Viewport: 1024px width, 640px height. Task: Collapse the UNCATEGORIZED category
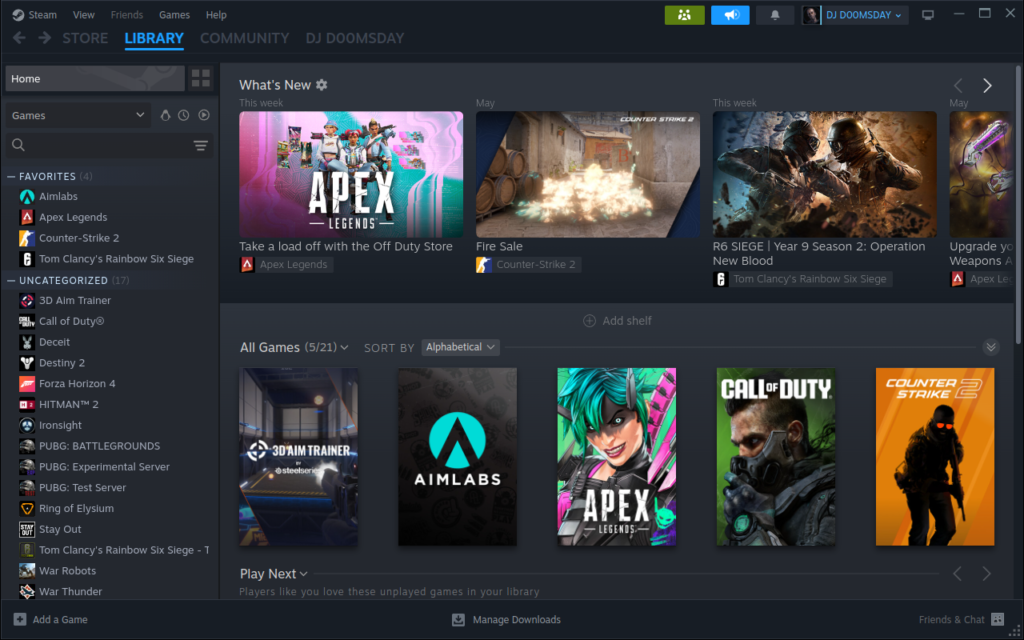pyautogui.click(x=10, y=280)
